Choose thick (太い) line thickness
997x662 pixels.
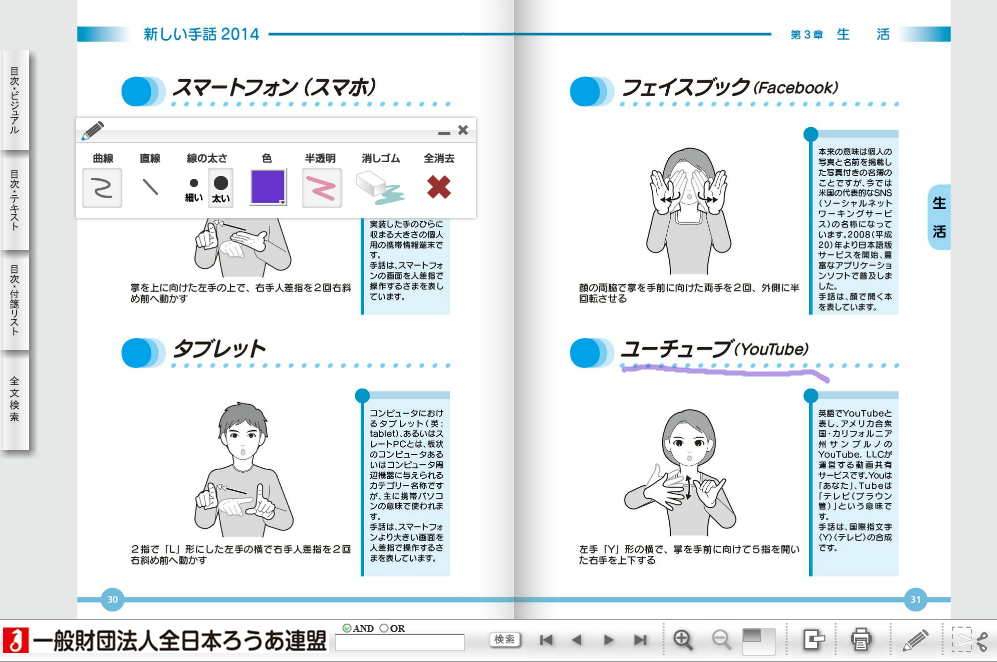[x=221, y=188]
